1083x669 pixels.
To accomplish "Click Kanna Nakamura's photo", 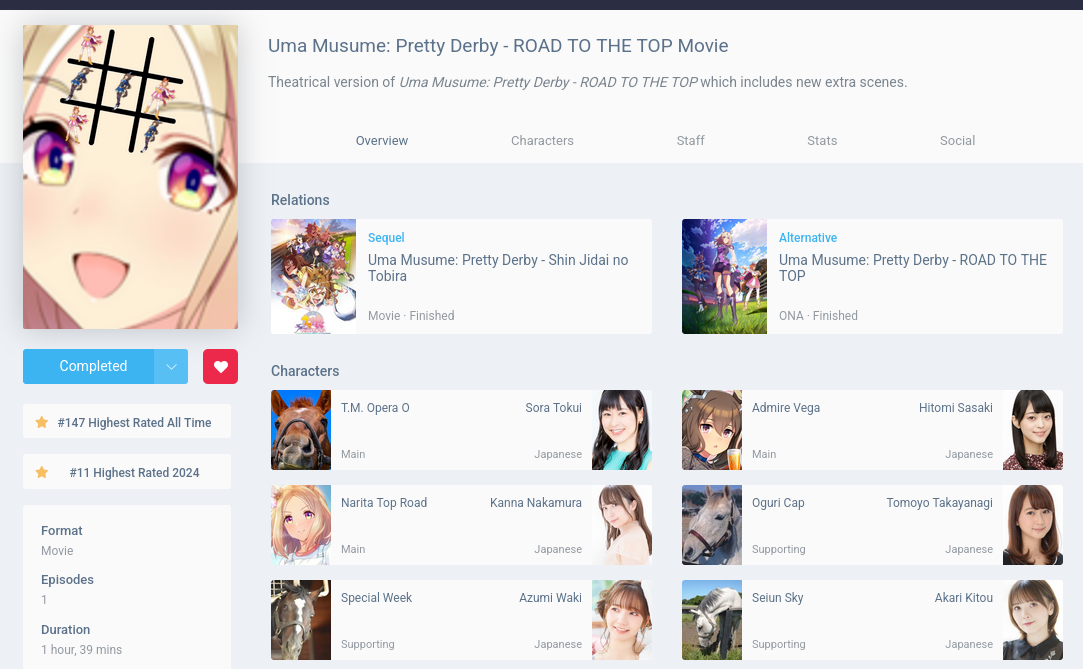I will [622, 525].
